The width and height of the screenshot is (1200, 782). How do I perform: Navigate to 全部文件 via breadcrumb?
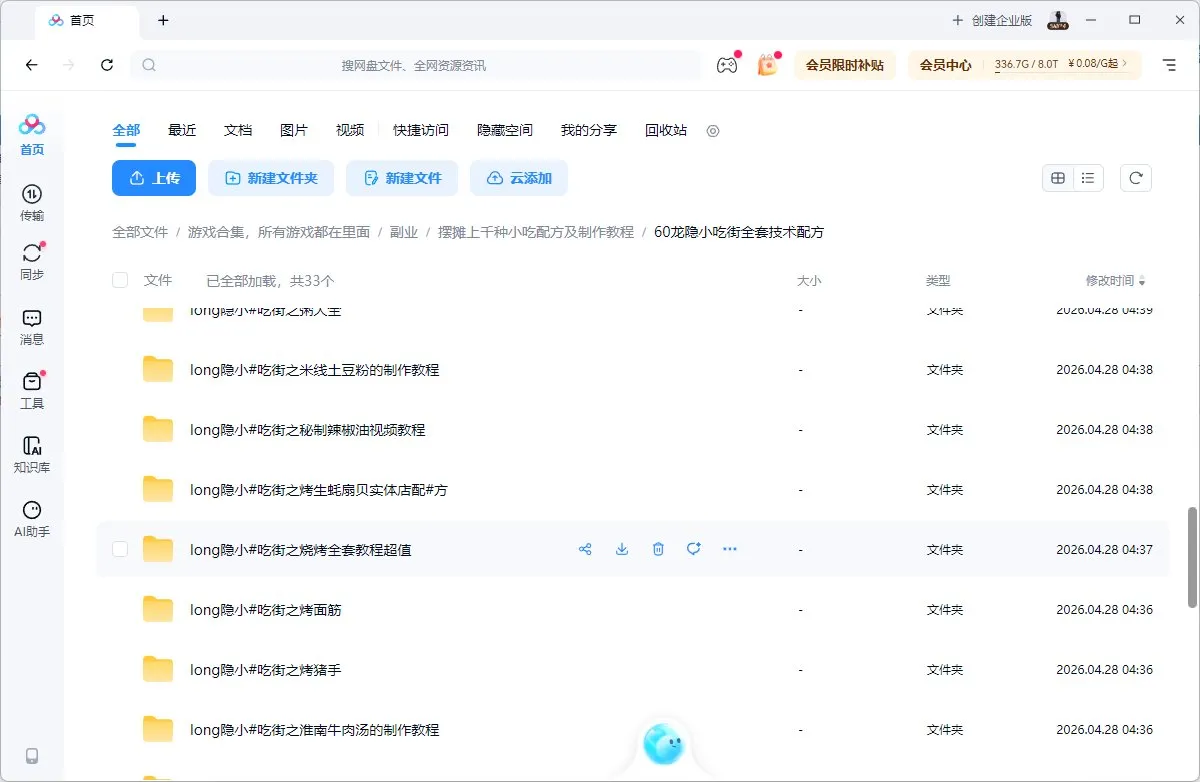coord(140,231)
